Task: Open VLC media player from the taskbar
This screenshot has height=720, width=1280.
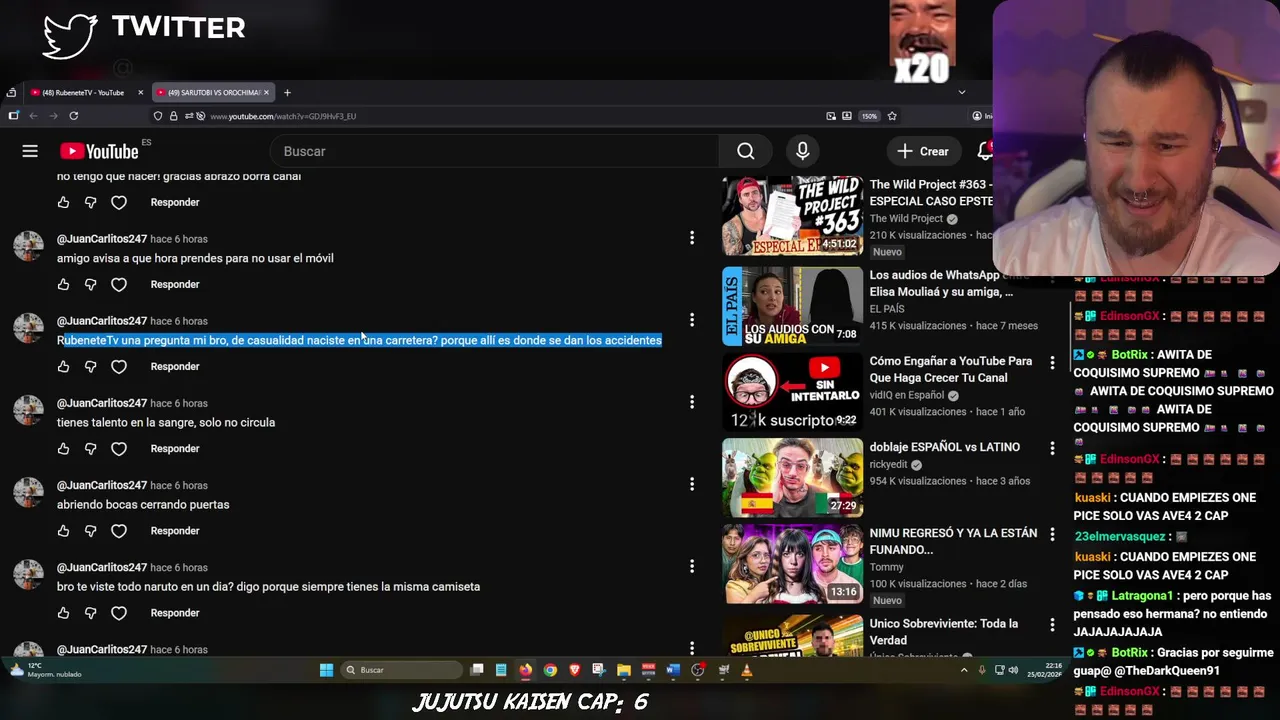Action: [747, 670]
